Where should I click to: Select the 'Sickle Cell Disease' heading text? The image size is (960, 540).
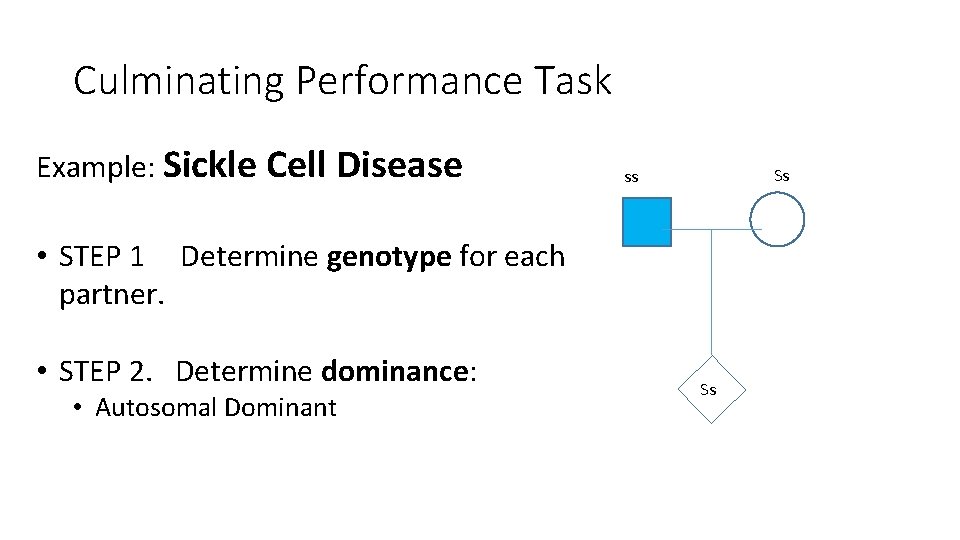tap(312, 165)
